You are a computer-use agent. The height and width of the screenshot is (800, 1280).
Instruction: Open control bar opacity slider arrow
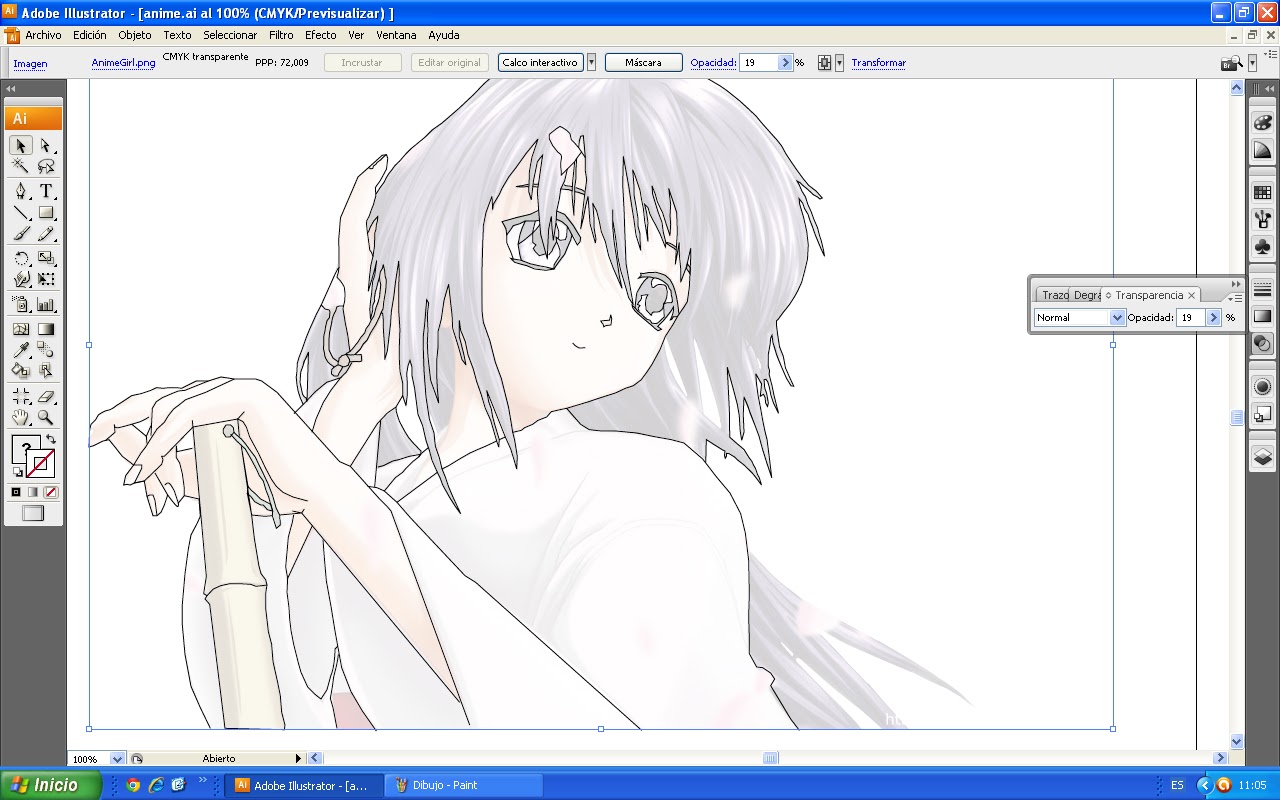click(x=785, y=62)
